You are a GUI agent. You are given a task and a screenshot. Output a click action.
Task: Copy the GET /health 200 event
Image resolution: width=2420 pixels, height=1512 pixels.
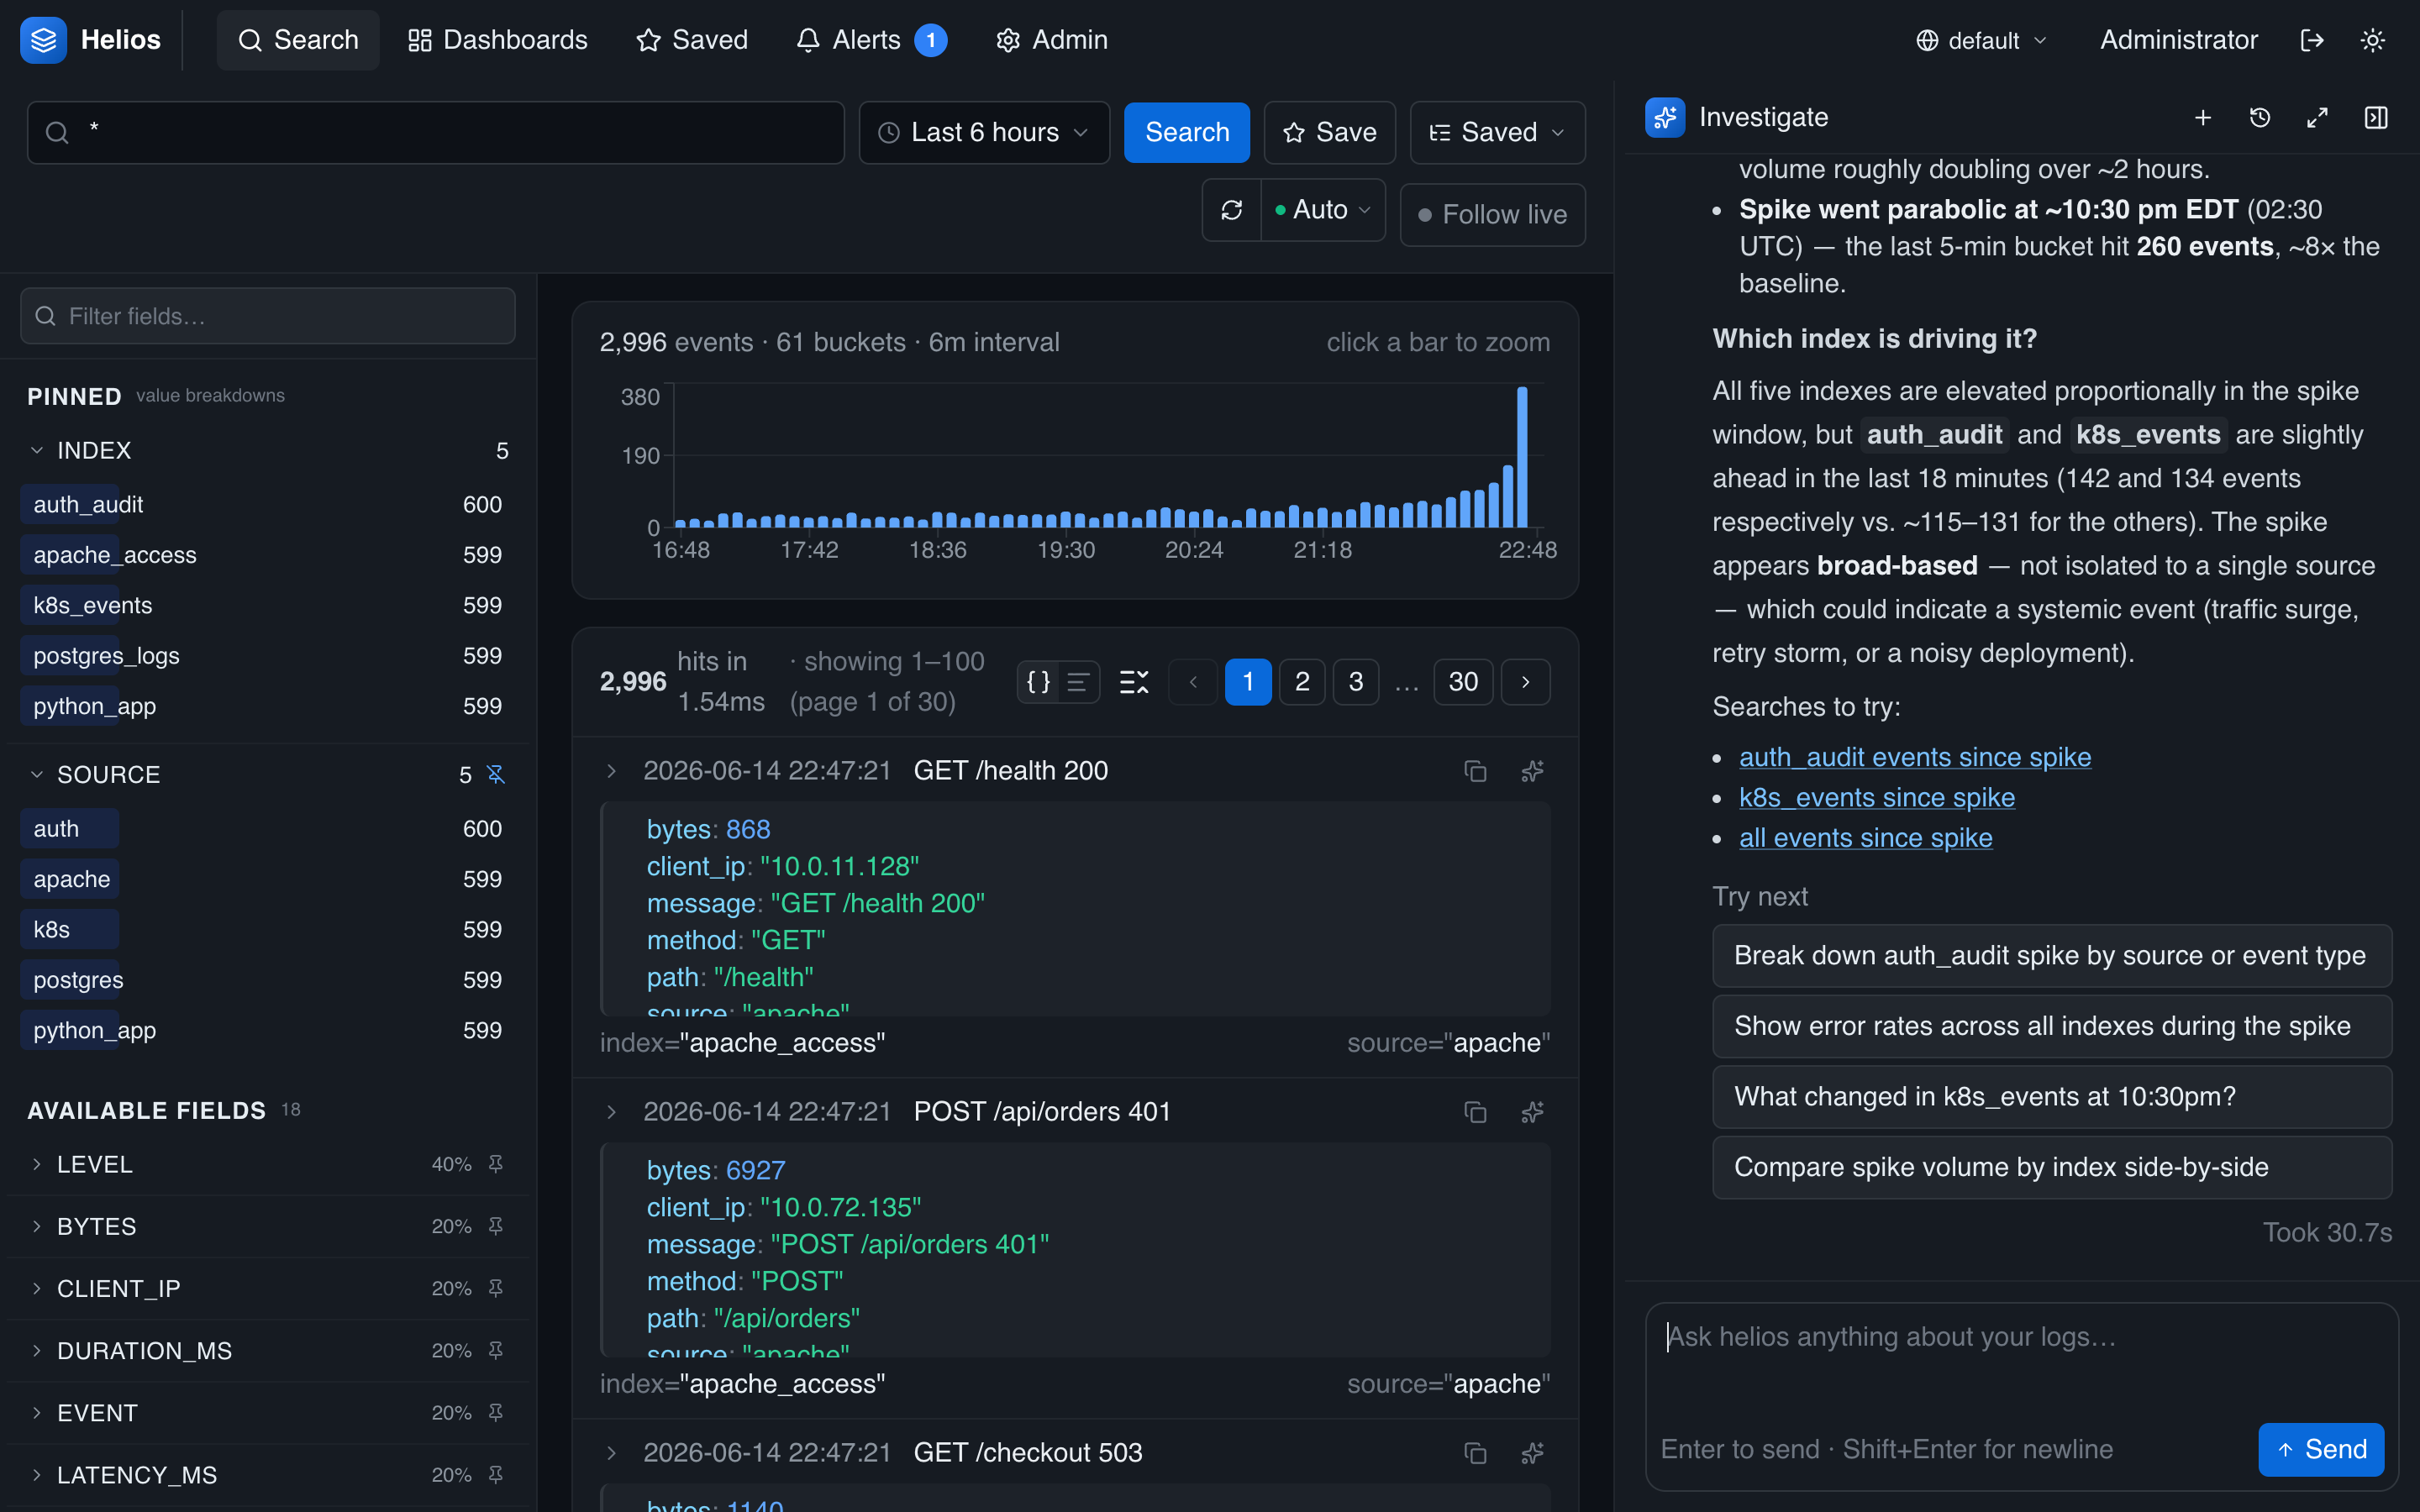coord(1475,771)
